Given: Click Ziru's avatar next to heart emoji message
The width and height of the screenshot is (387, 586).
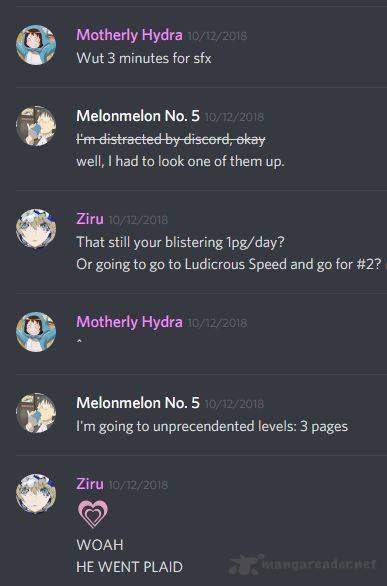Looking at the screenshot, I should (36, 494).
